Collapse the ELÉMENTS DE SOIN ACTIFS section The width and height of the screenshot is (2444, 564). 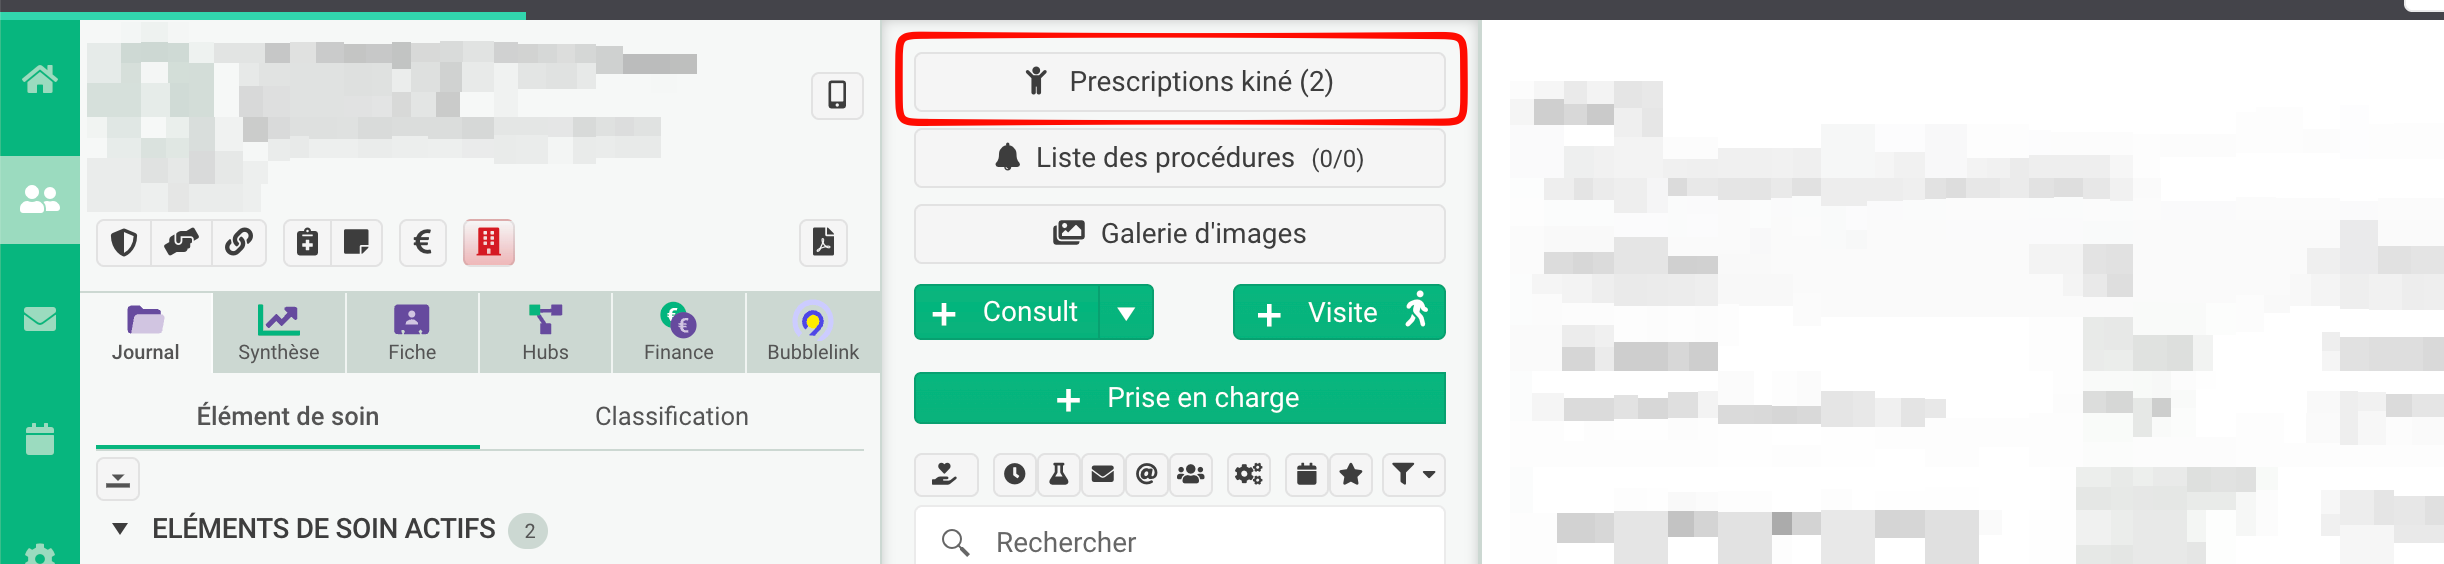click(120, 529)
